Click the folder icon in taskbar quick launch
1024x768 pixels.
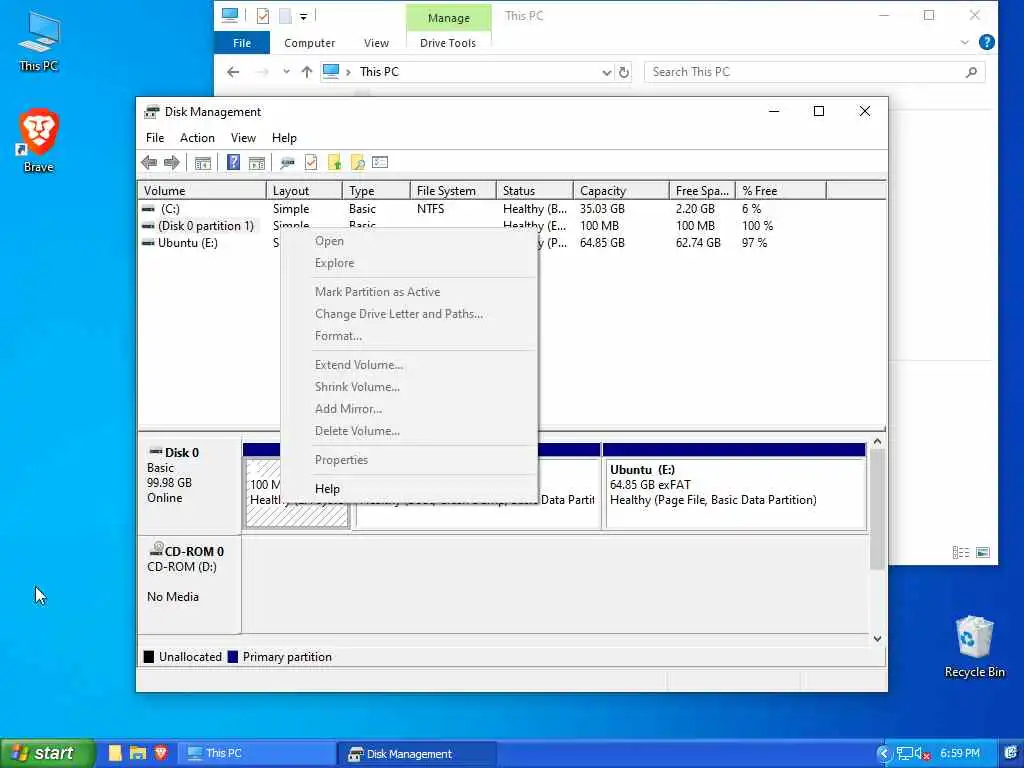coord(138,753)
